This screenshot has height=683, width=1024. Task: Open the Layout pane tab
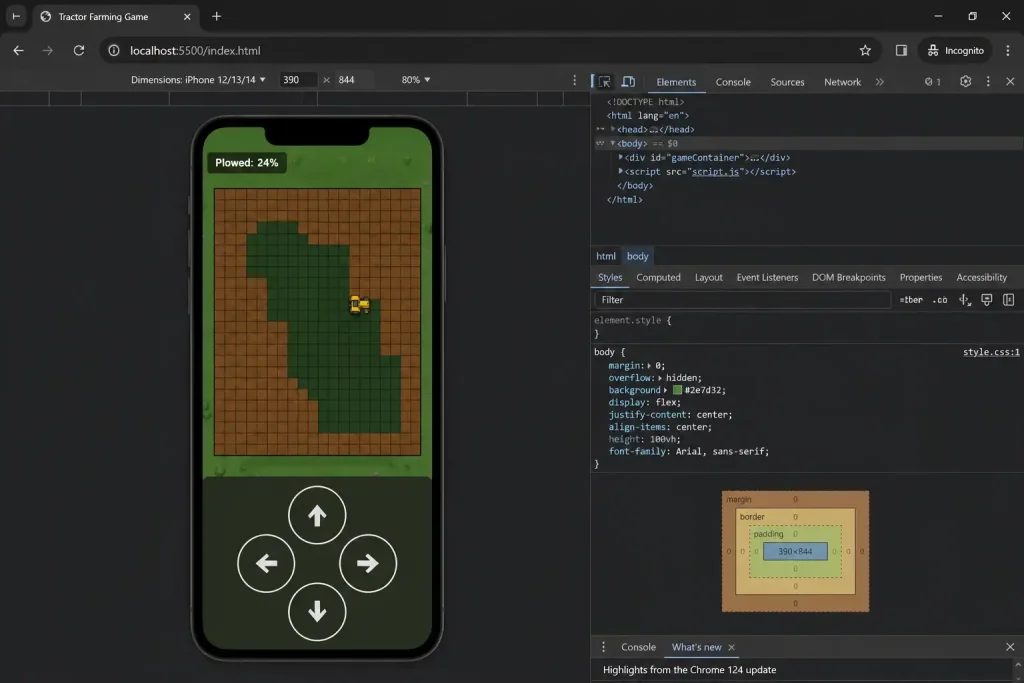click(x=708, y=278)
